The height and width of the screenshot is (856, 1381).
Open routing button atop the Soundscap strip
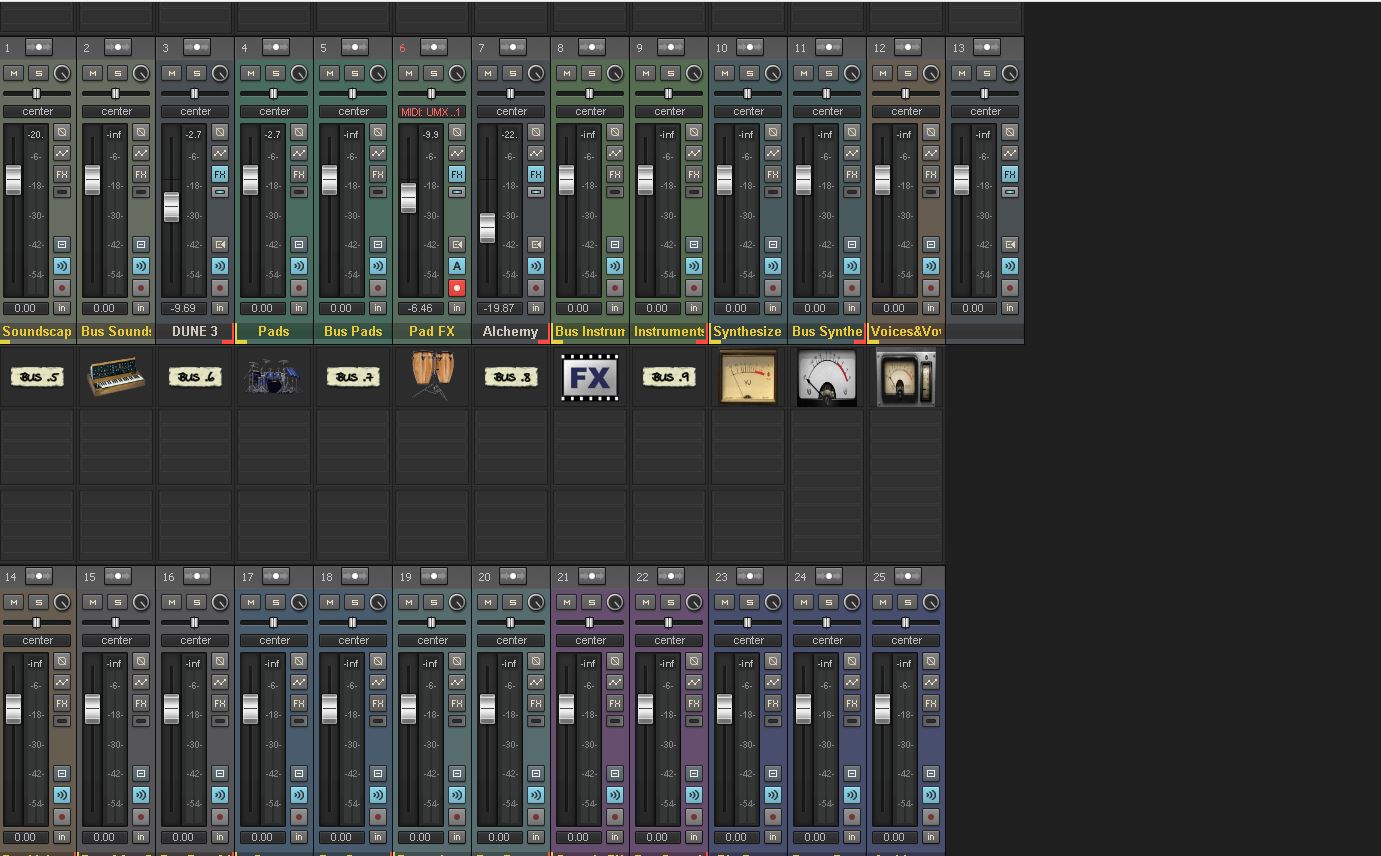pos(38,47)
